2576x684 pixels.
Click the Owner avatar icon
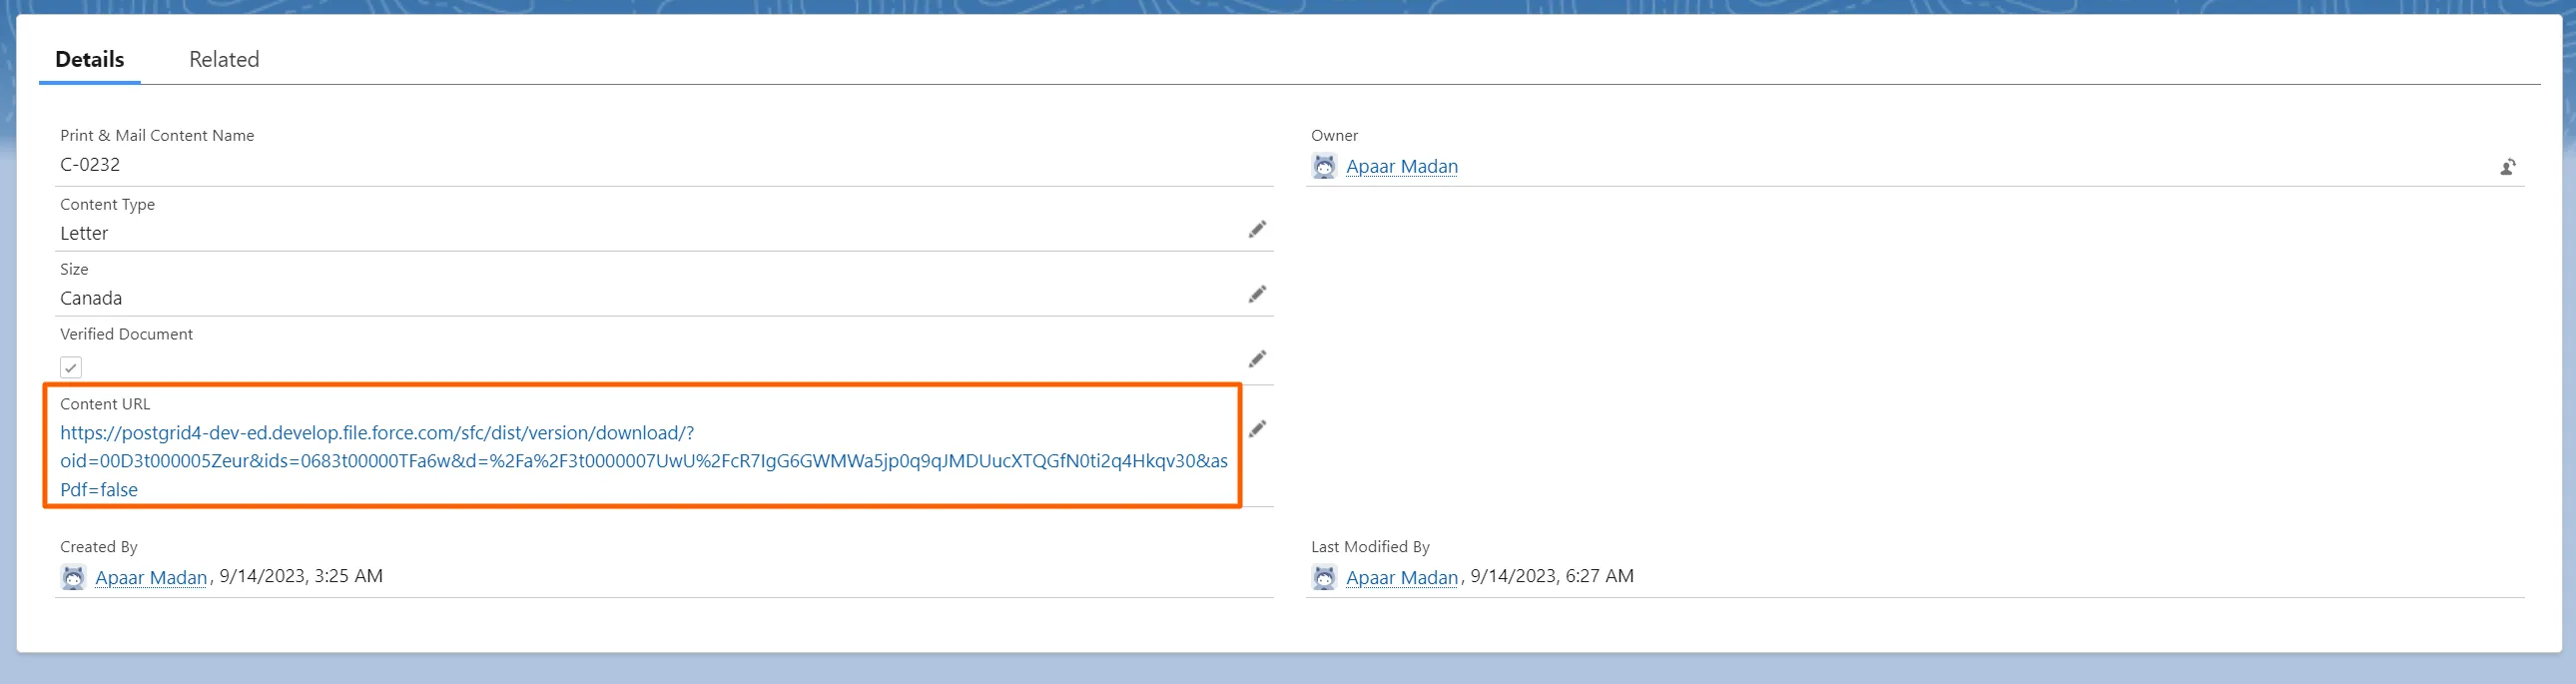pos(1324,167)
